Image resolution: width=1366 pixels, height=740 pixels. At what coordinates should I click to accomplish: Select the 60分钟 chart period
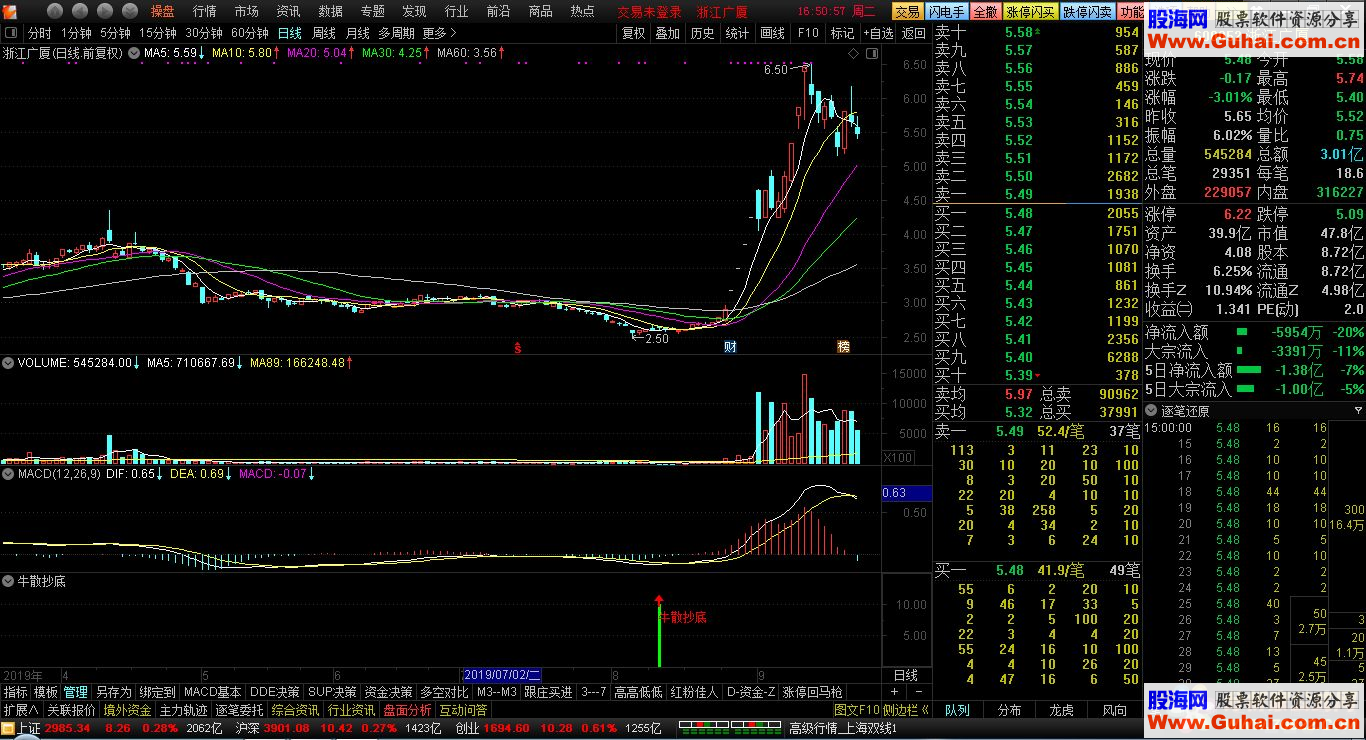(x=250, y=33)
